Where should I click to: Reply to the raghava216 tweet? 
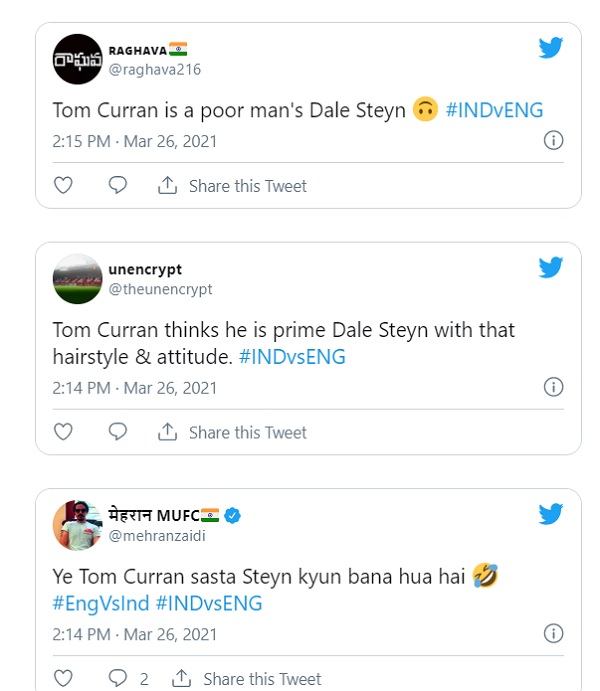(118, 185)
